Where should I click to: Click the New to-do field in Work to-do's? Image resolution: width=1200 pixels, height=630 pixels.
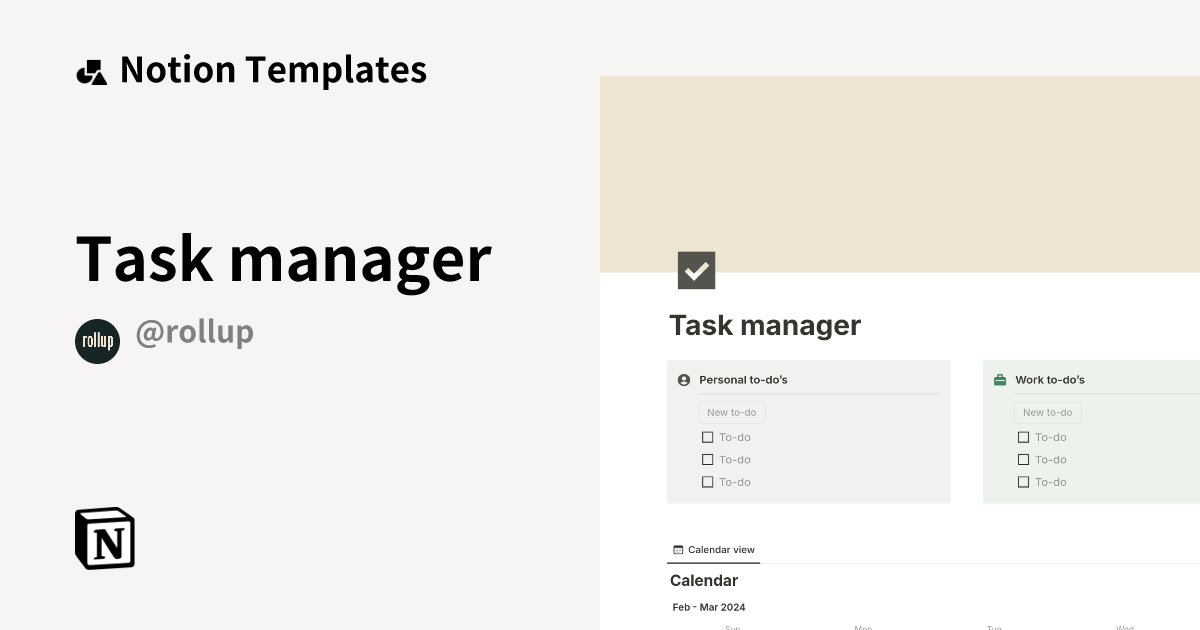[1047, 412]
